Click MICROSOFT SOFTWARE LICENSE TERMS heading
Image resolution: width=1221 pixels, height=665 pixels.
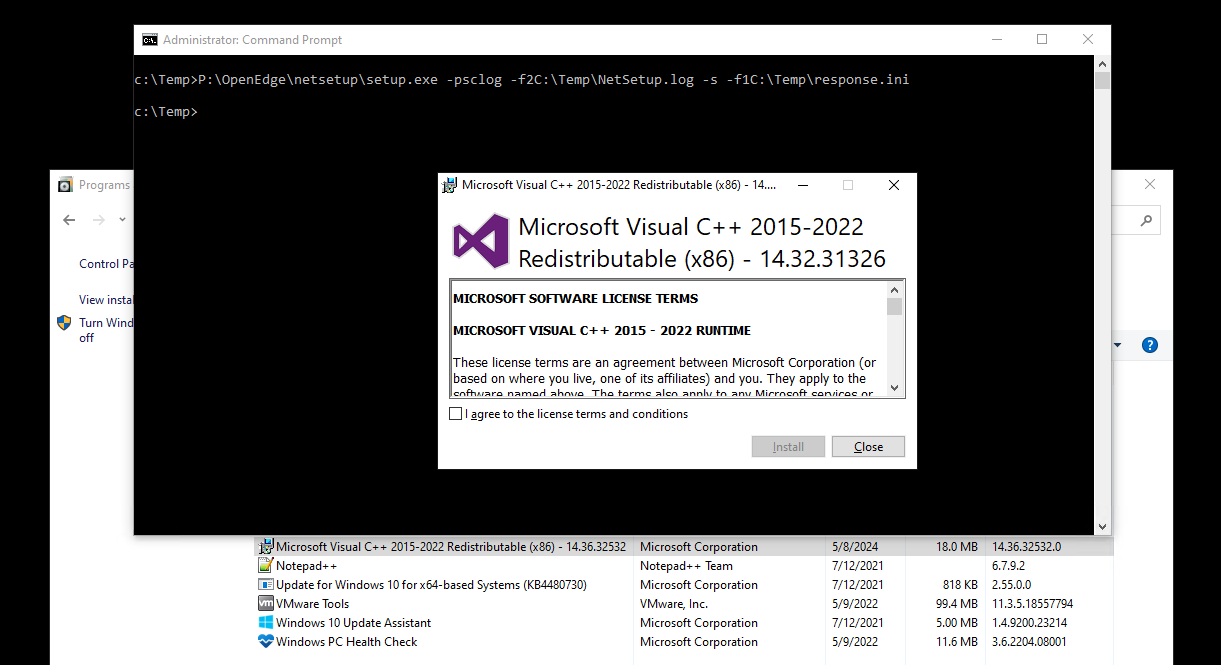click(576, 298)
